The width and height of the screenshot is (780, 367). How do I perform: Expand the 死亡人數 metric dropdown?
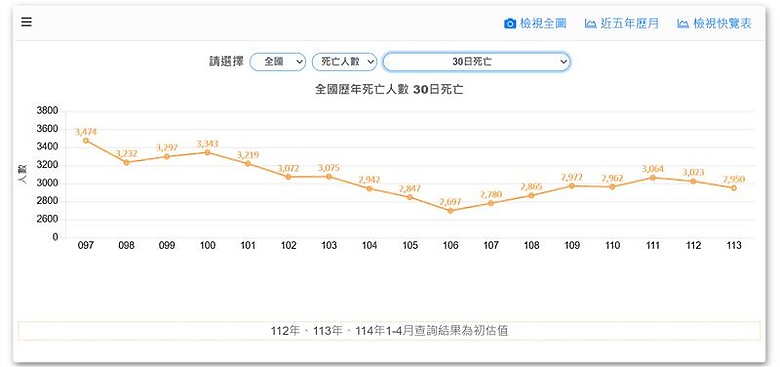point(344,62)
